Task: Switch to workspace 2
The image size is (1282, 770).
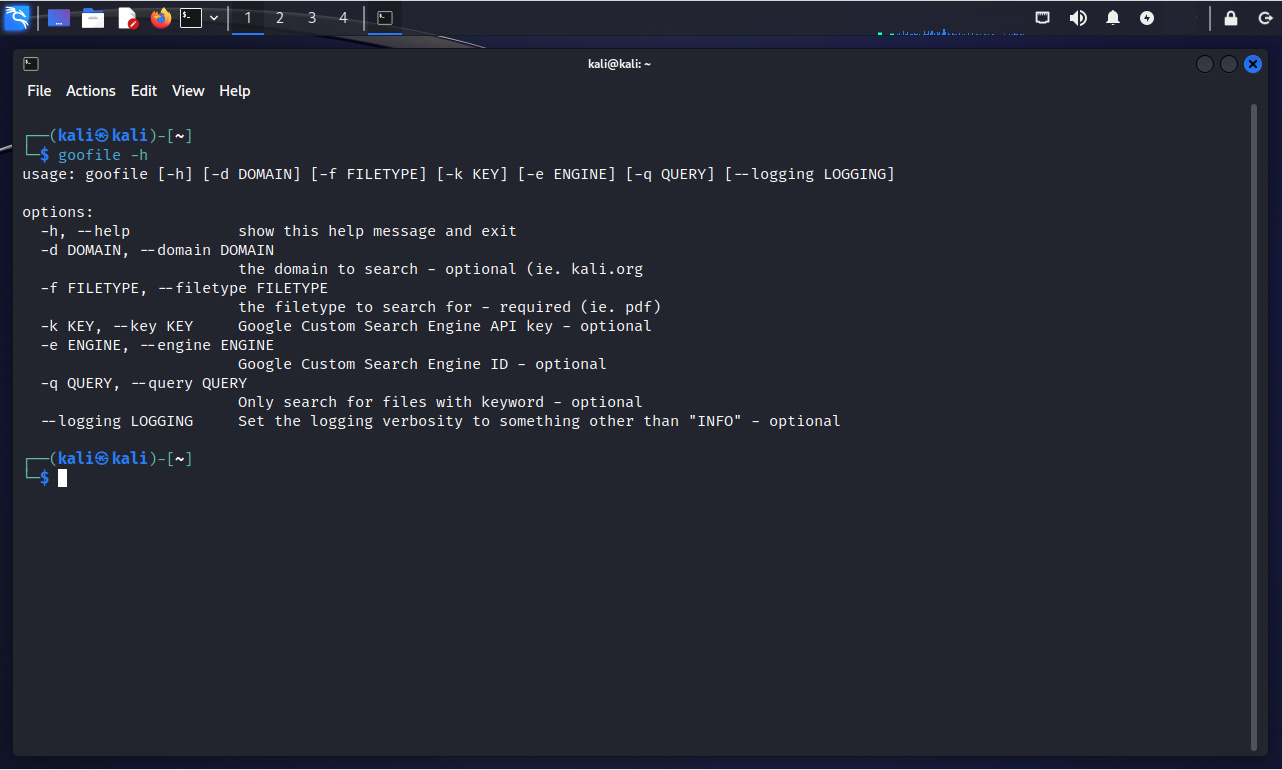Action: (280, 18)
